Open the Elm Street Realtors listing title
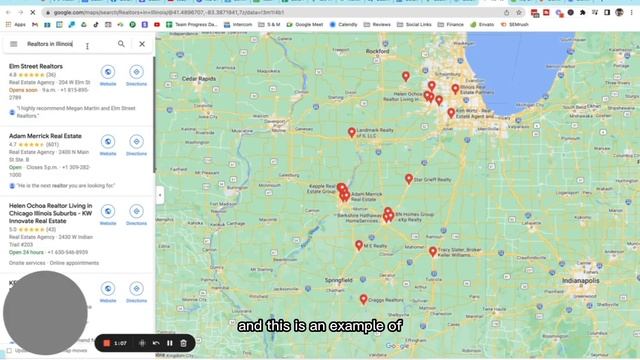The image size is (640, 360). tap(36, 66)
